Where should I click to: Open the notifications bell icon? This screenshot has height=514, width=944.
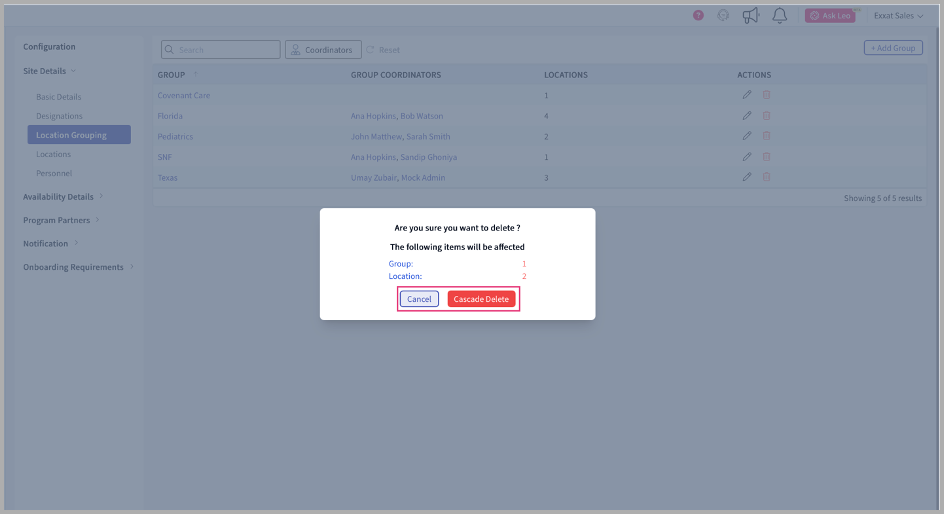pyautogui.click(x=780, y=15)
